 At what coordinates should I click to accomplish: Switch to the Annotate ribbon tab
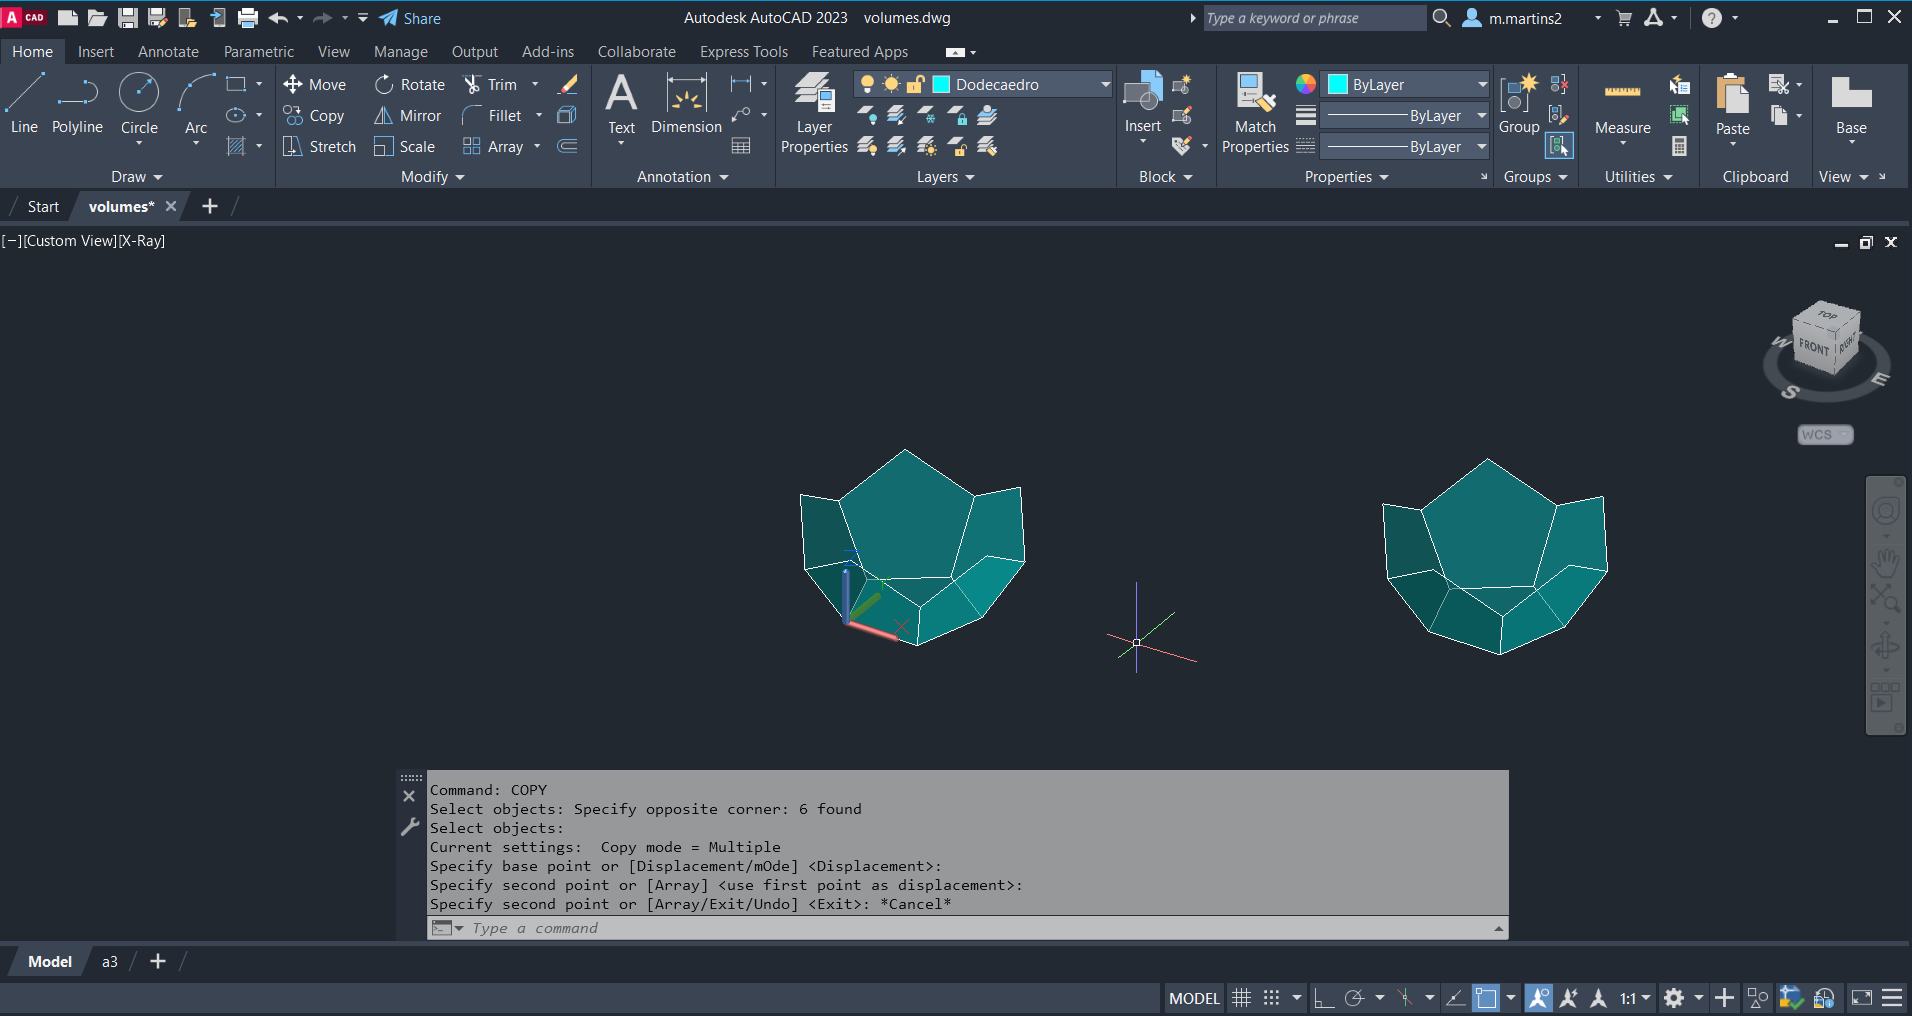(x=168, y=52)
